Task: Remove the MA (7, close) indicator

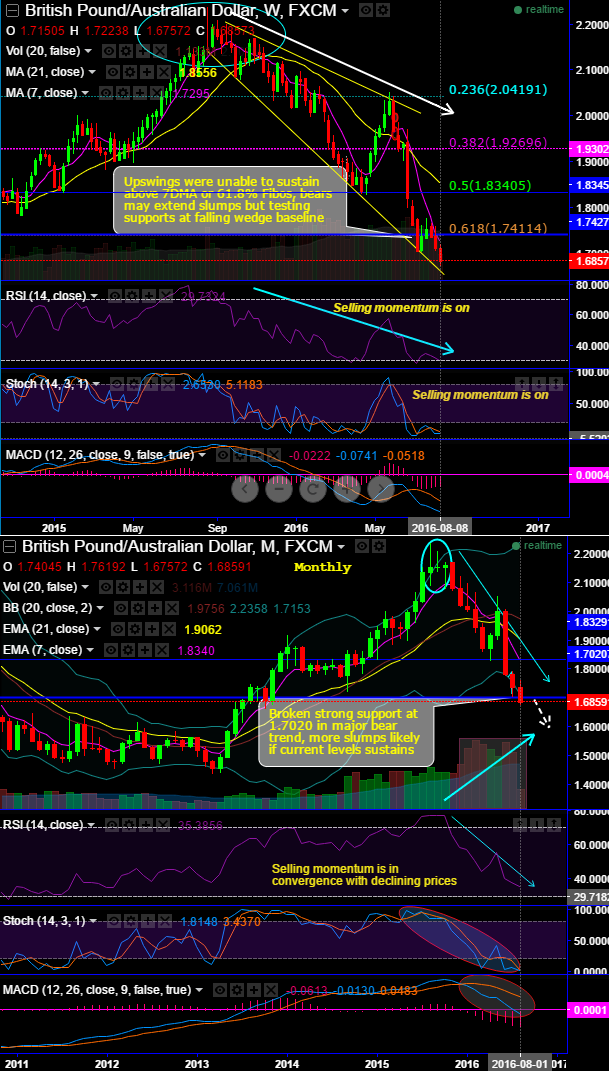Action: point(156,93)
